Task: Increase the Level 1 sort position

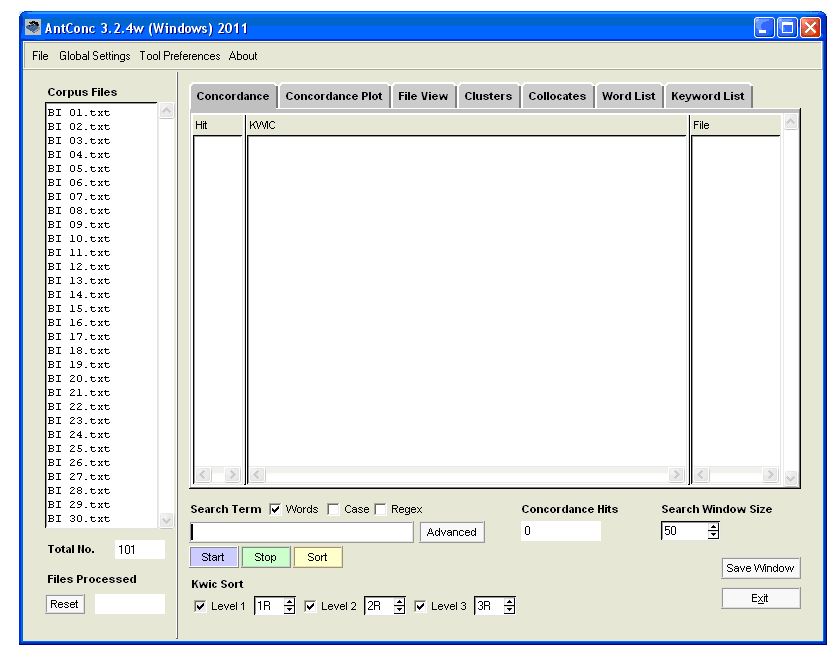Action: pos(289,602)
